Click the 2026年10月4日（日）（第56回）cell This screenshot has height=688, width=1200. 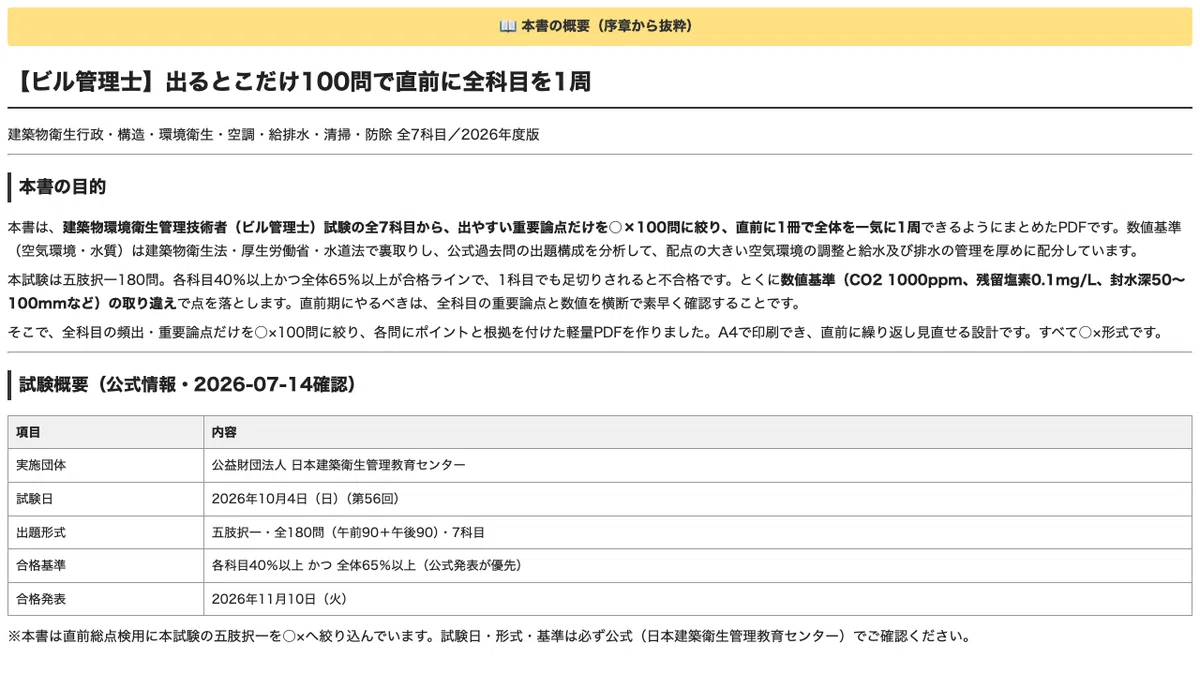(x=698, y=498)
